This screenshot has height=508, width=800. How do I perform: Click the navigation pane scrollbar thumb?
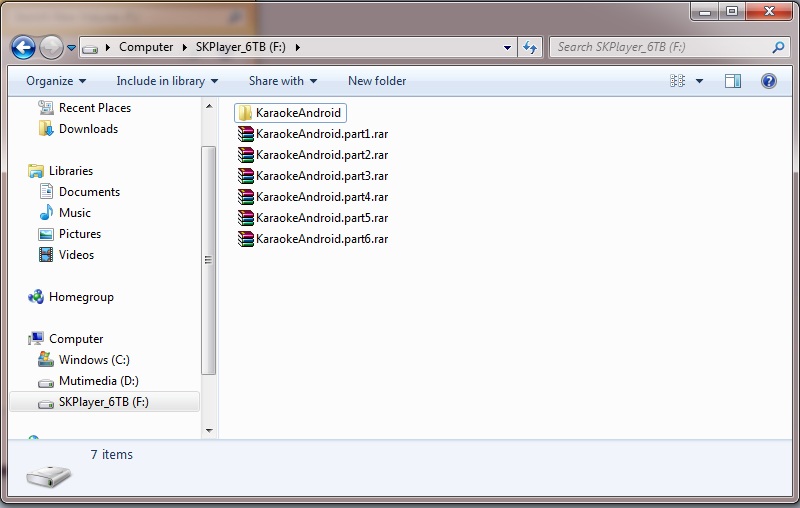point(209,260)
